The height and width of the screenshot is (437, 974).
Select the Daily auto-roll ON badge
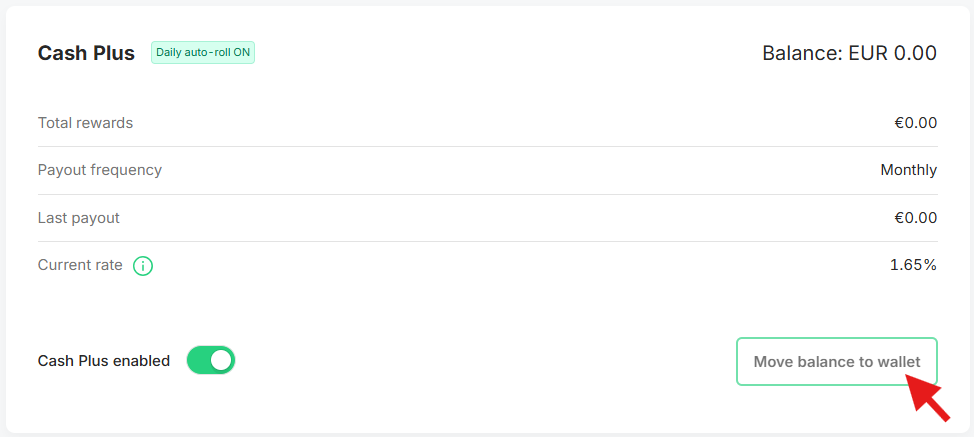203,53
